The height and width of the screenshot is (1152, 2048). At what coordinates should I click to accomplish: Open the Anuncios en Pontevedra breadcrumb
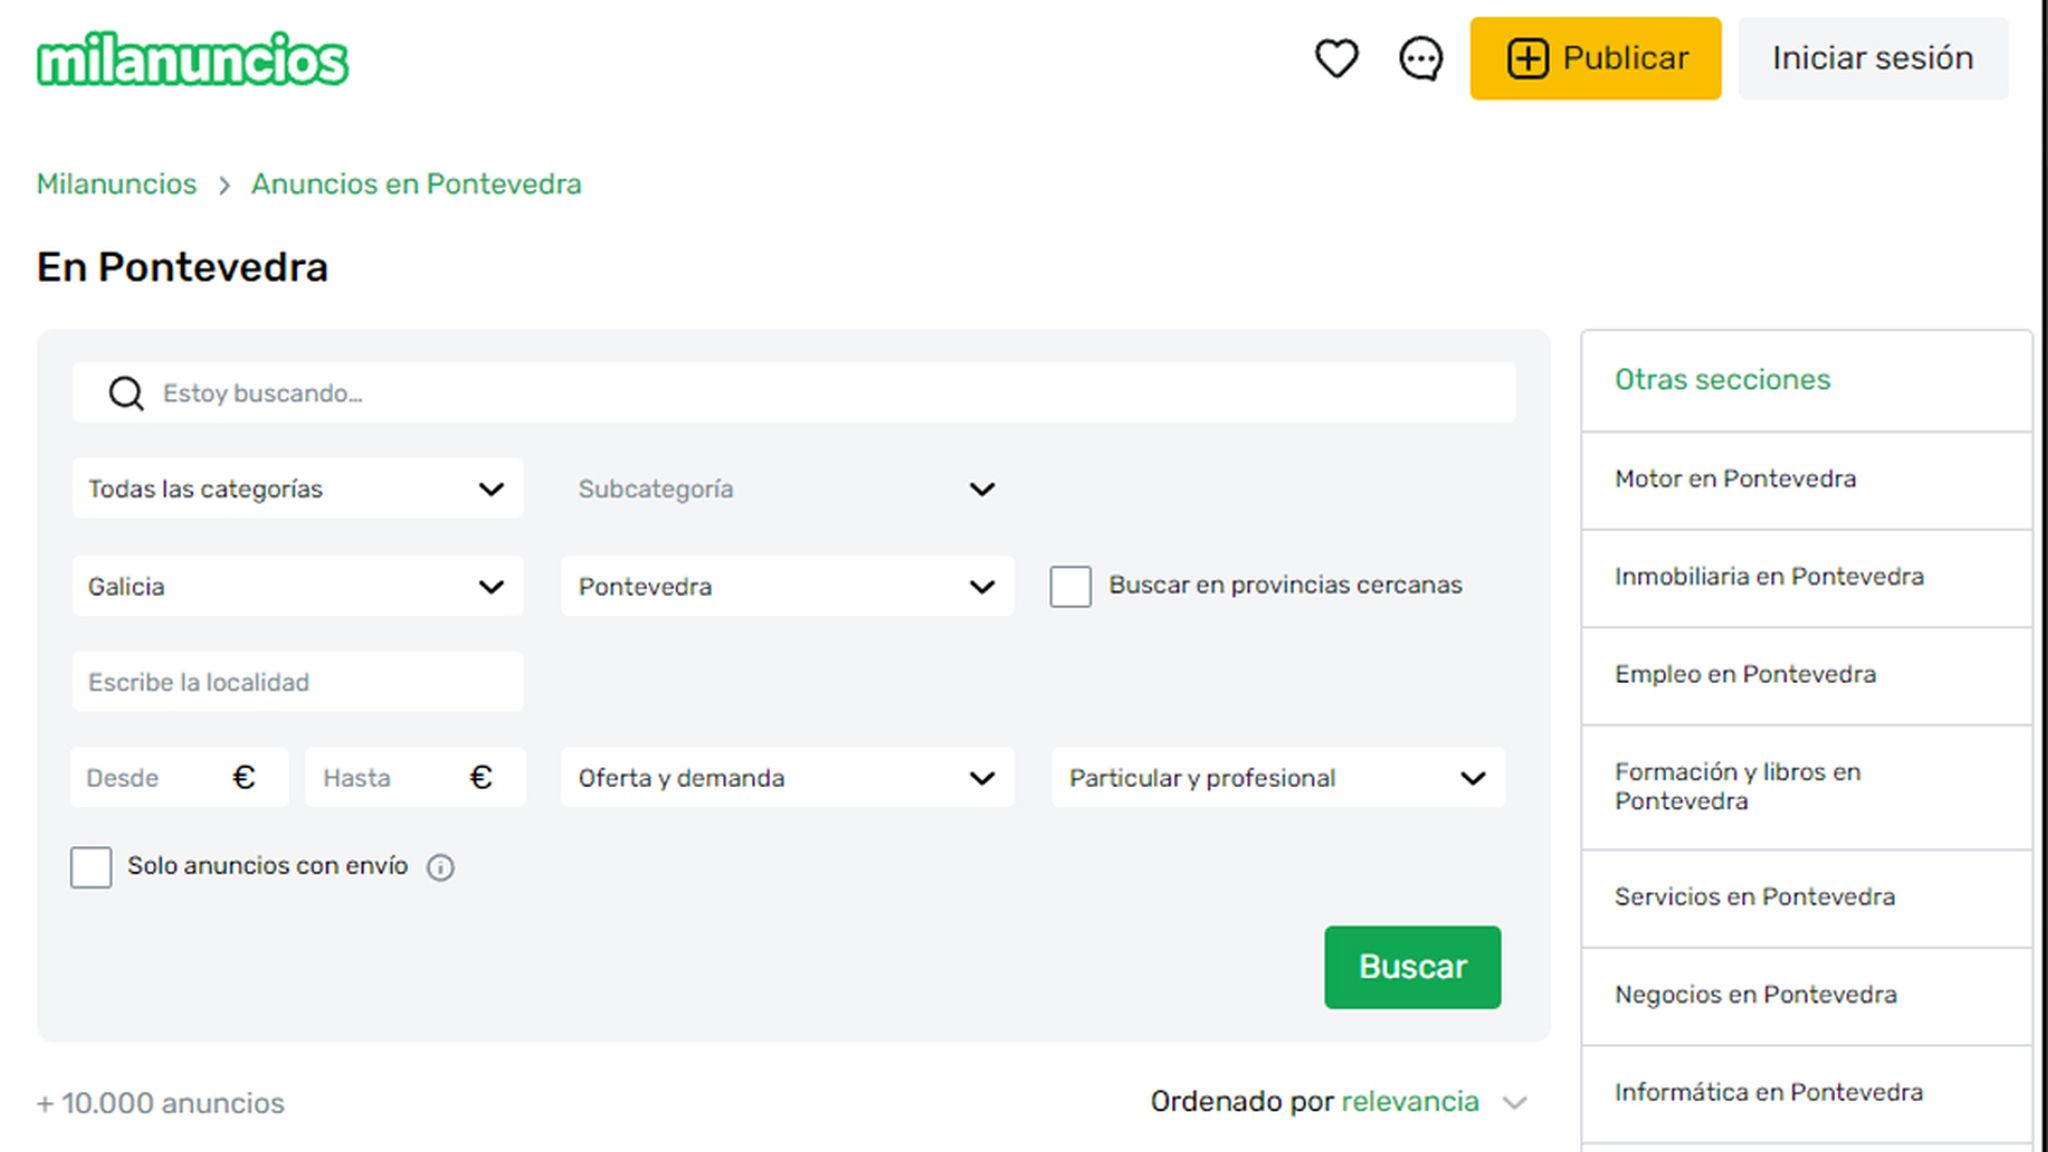pos(417,184)
